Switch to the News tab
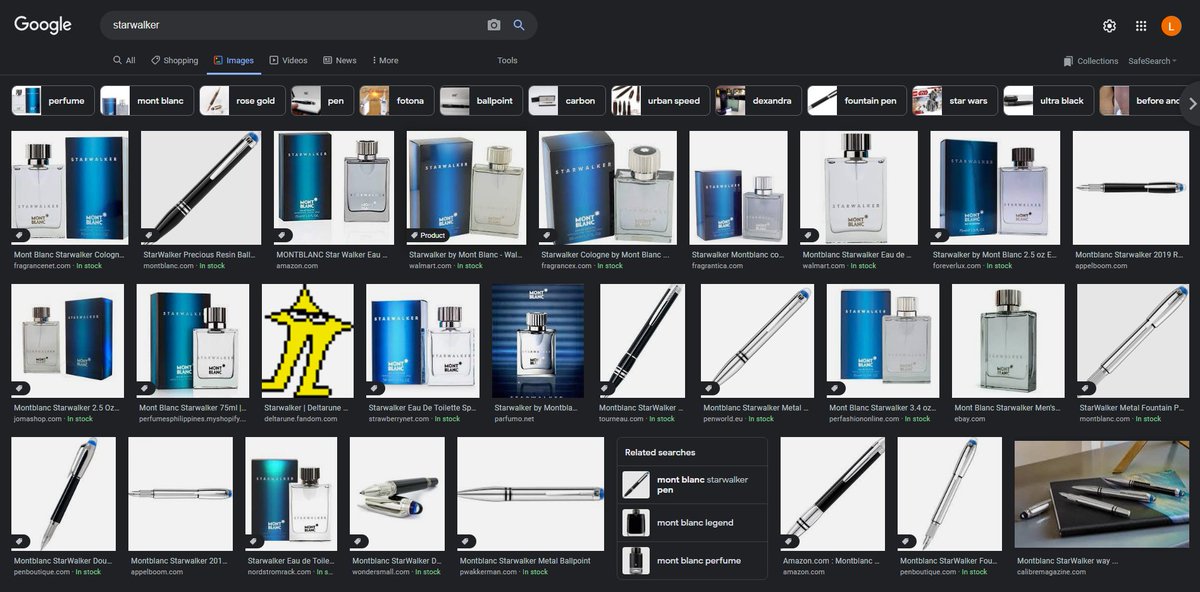1200x592 pixels. point(340,60)
